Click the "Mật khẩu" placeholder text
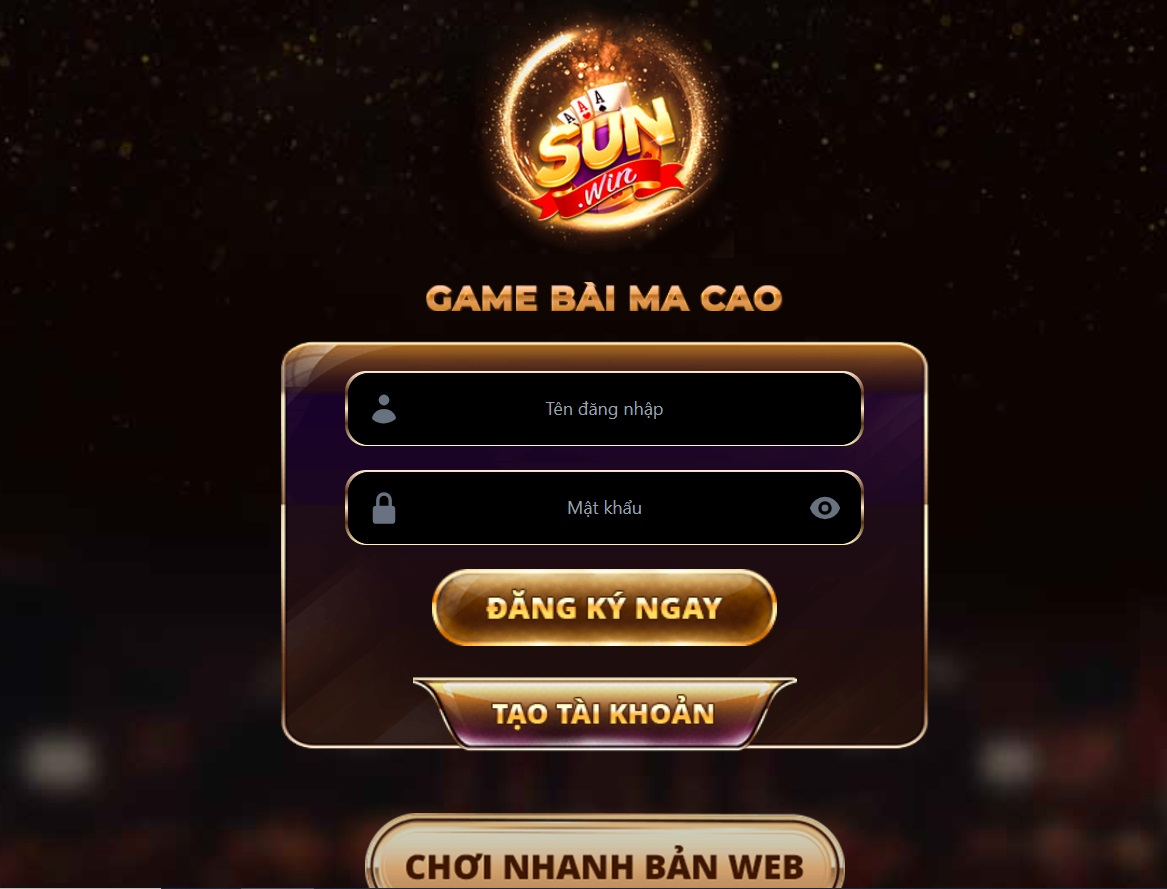This screenshot has width=1167, height=889. (604, 509)
